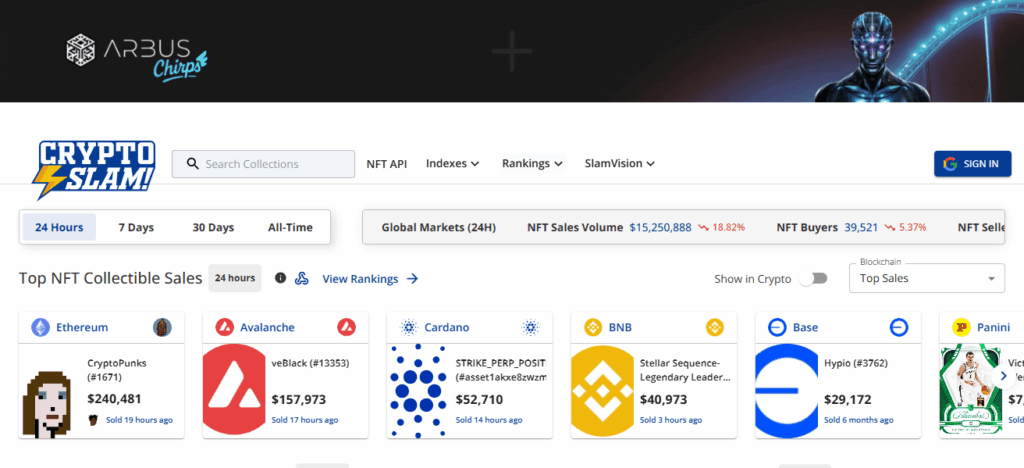Expand the Rankings menu
1024x468 pixels.
pos(532,163)
